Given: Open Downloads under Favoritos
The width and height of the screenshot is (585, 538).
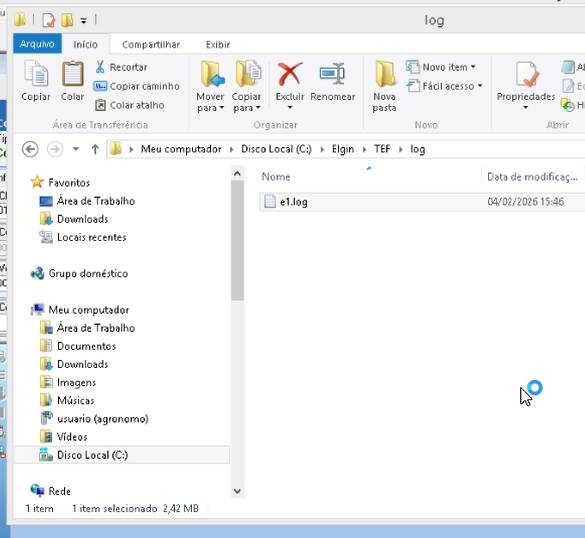Looking at the screenshot, I should pyautogui.click(x=82, y=219).
